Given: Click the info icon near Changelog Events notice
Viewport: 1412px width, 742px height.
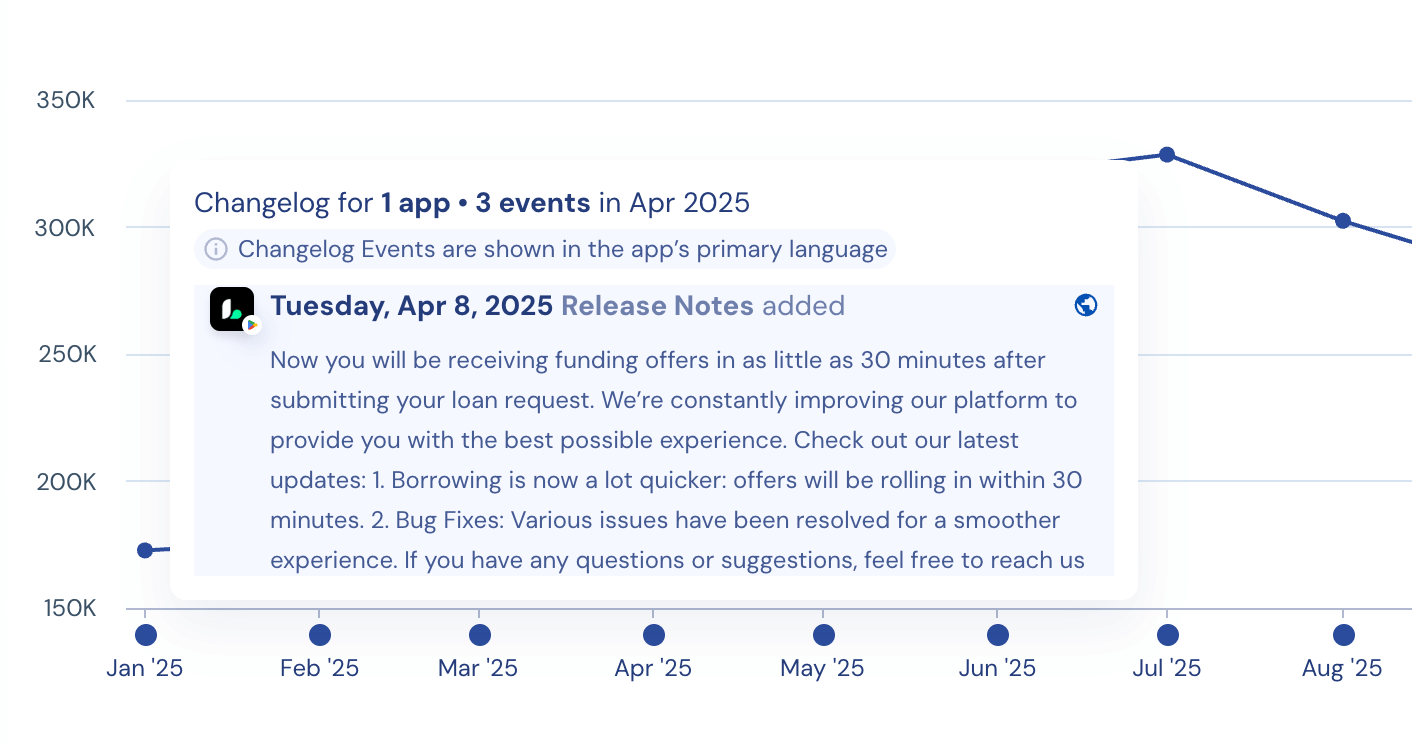Looking at the screenshot, I should tap(216, 249).
